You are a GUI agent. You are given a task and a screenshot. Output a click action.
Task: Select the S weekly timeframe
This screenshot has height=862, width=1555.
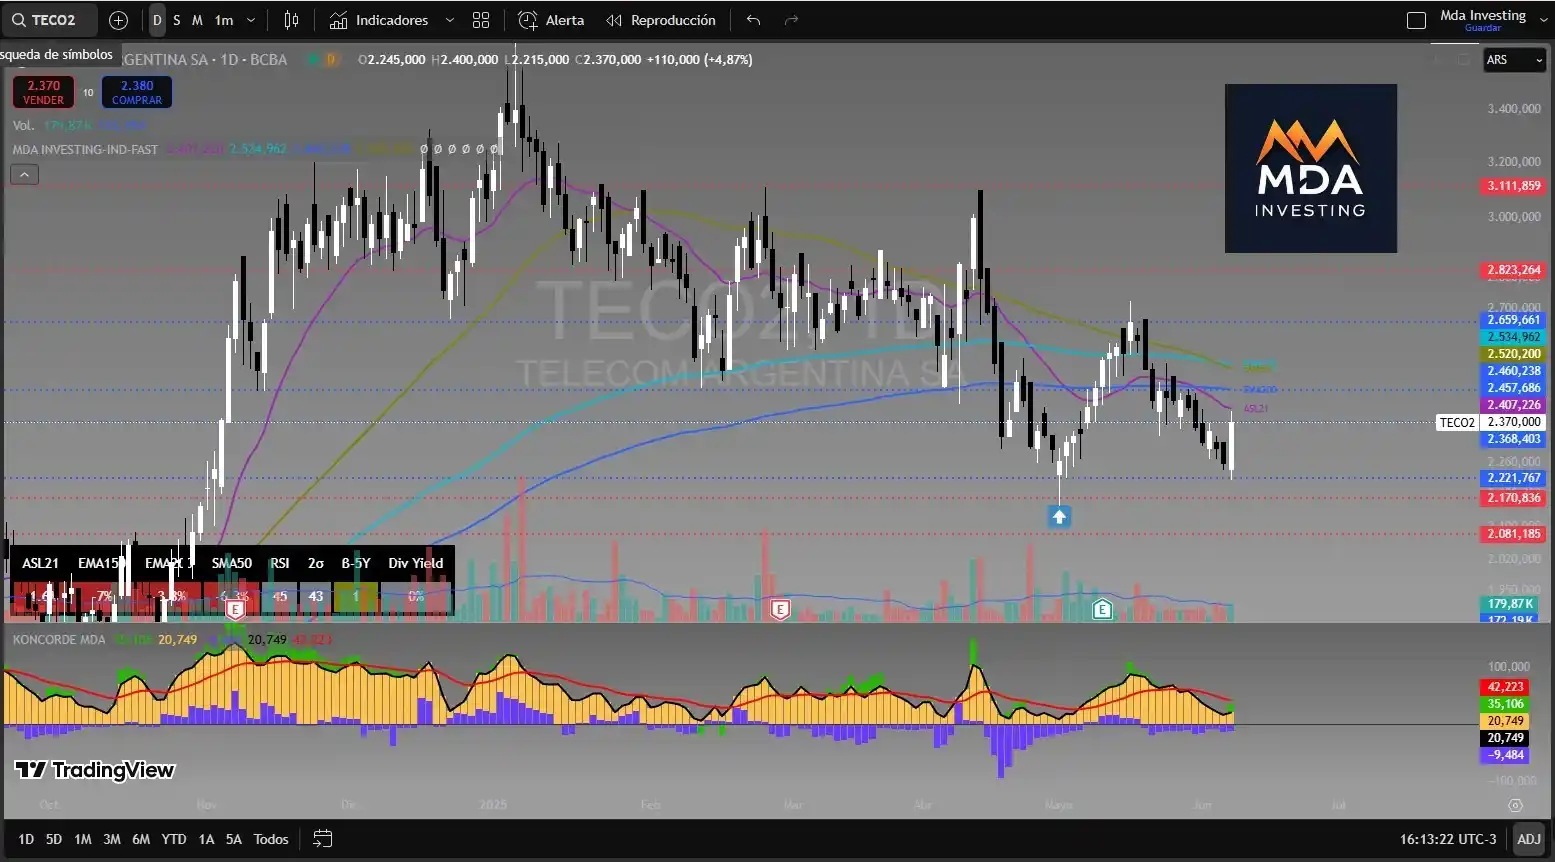[x=177, y=20]
